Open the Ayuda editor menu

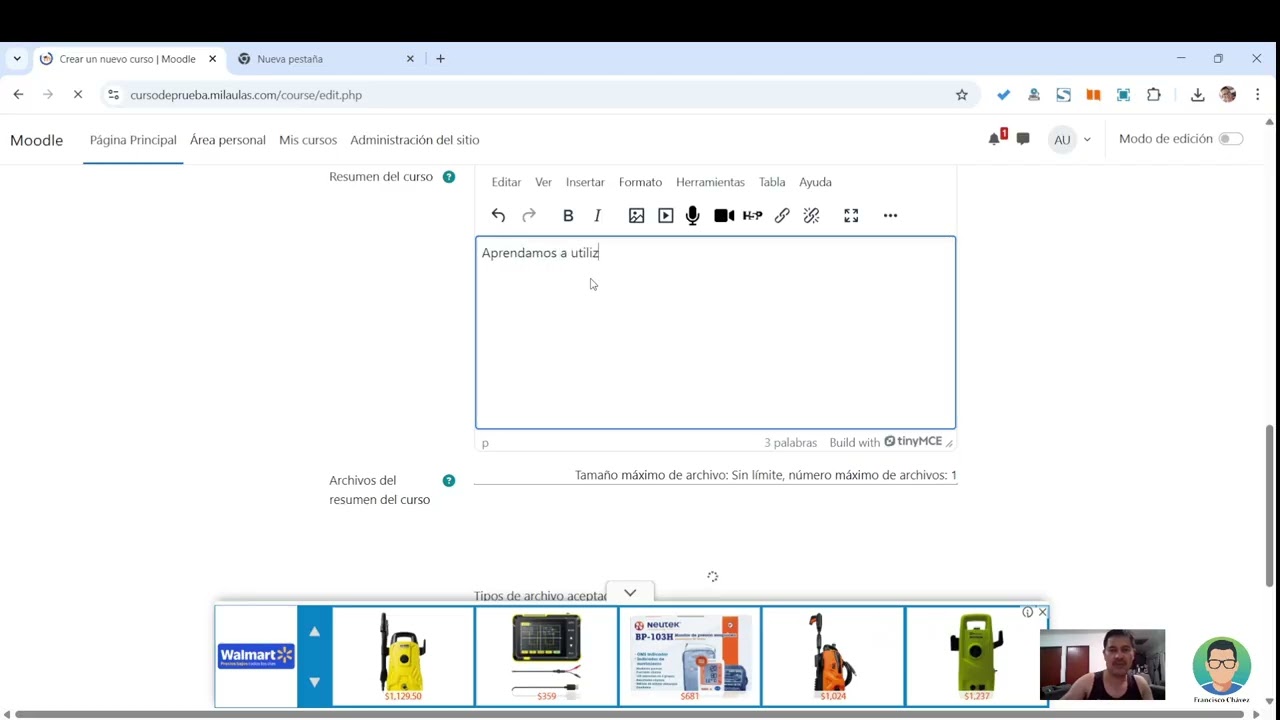pyautogui.click(x=815, y=182)
